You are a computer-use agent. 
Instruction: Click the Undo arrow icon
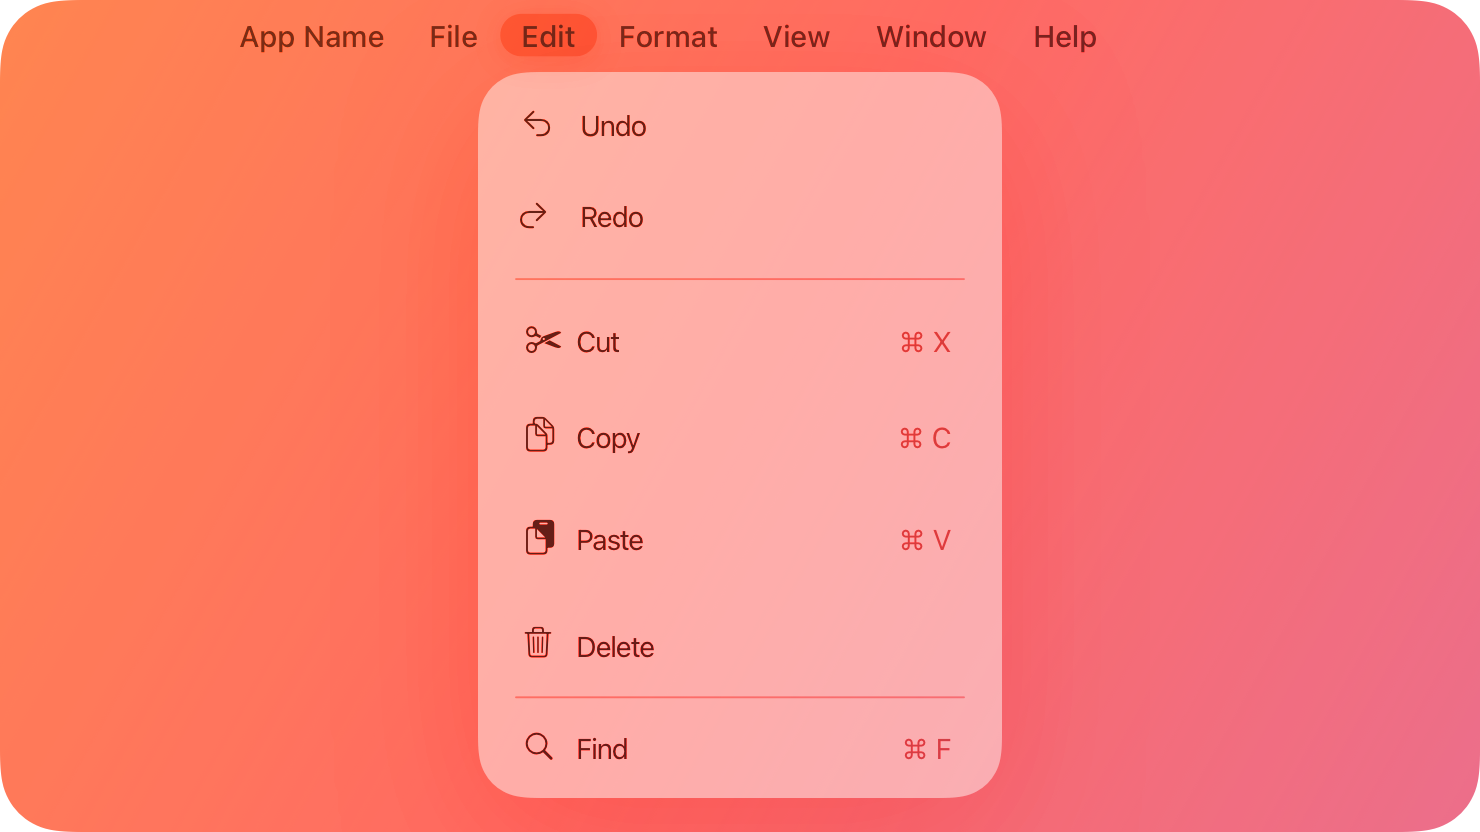pos(537,124)
